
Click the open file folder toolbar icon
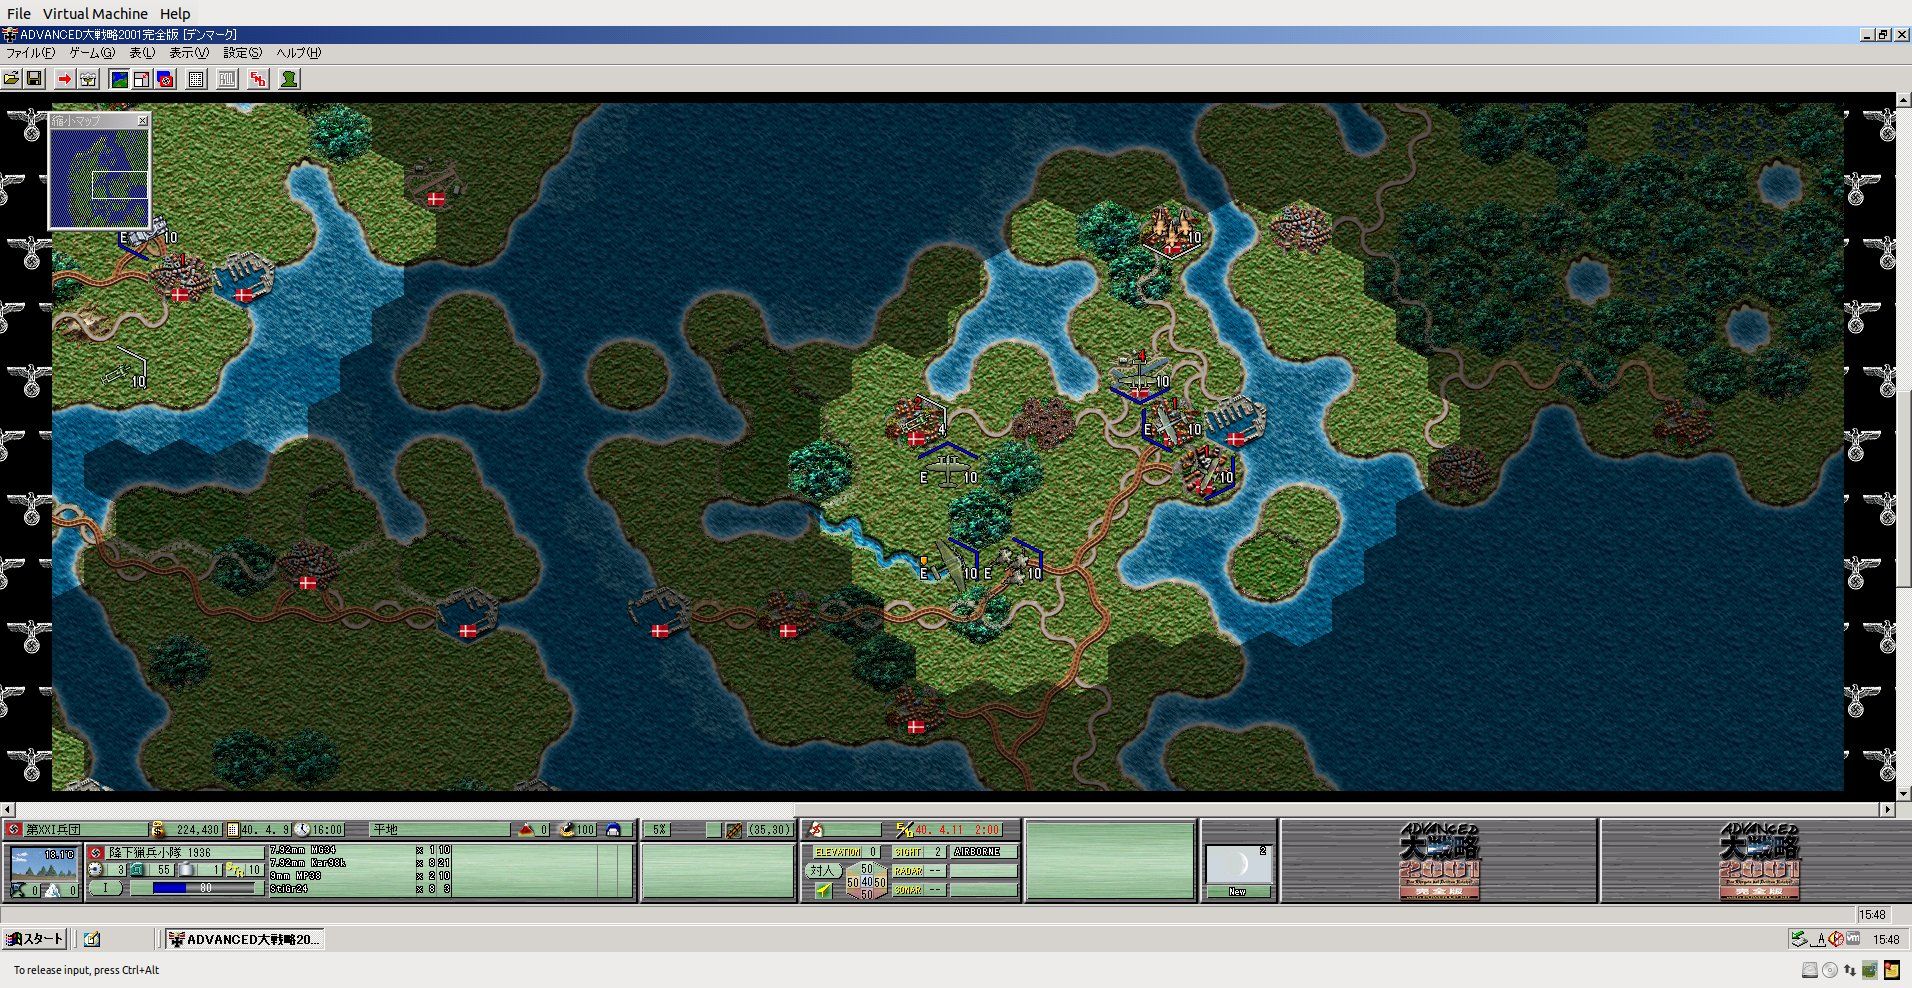11,79
